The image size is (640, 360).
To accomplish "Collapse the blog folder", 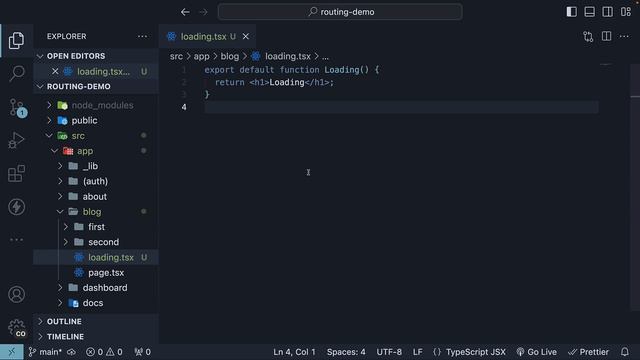I will [x=96, y=212].
